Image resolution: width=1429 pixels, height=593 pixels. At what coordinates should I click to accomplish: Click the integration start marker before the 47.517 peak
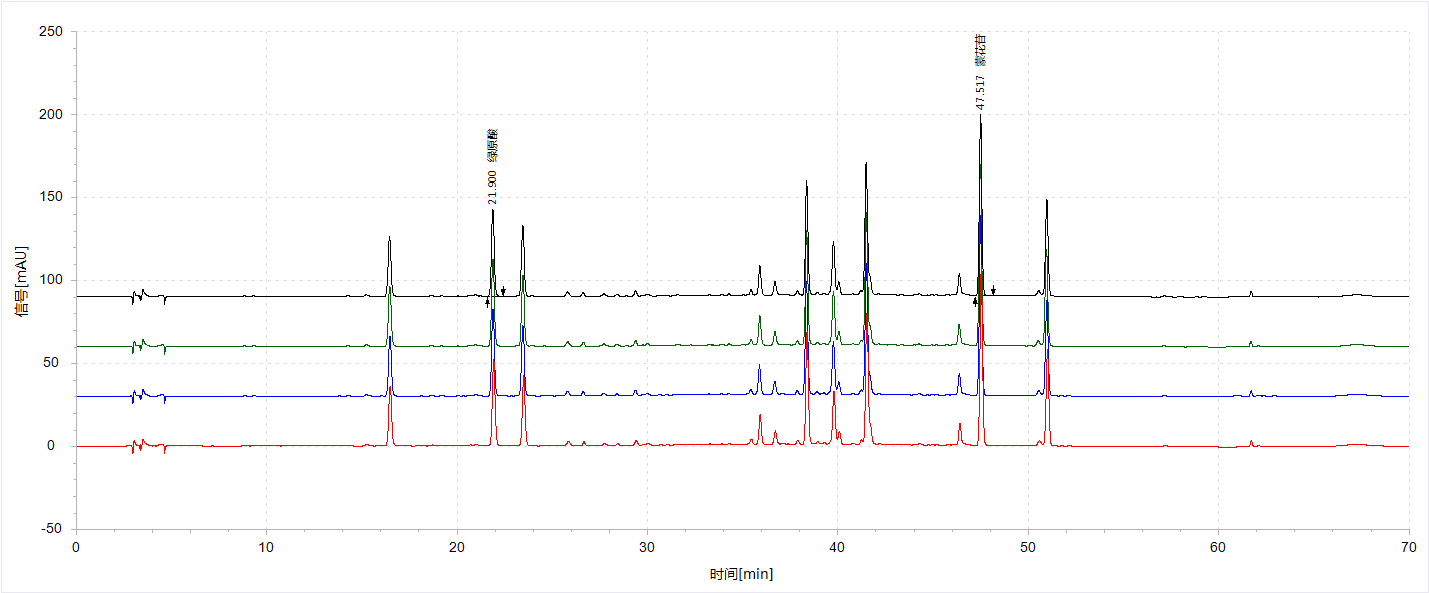pyautogui.click(x=975, y=301)
